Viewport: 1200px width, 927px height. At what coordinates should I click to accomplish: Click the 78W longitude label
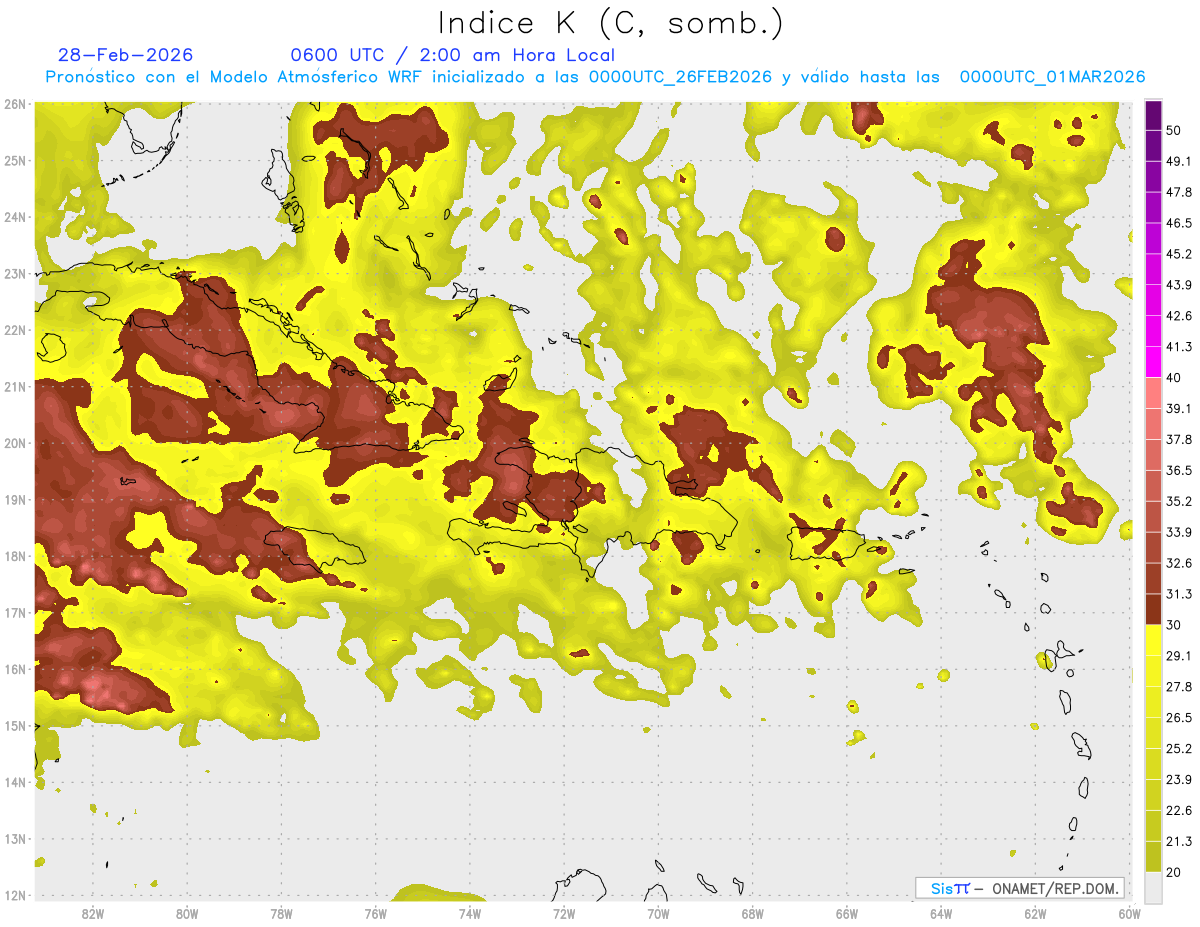pos(281,913)
